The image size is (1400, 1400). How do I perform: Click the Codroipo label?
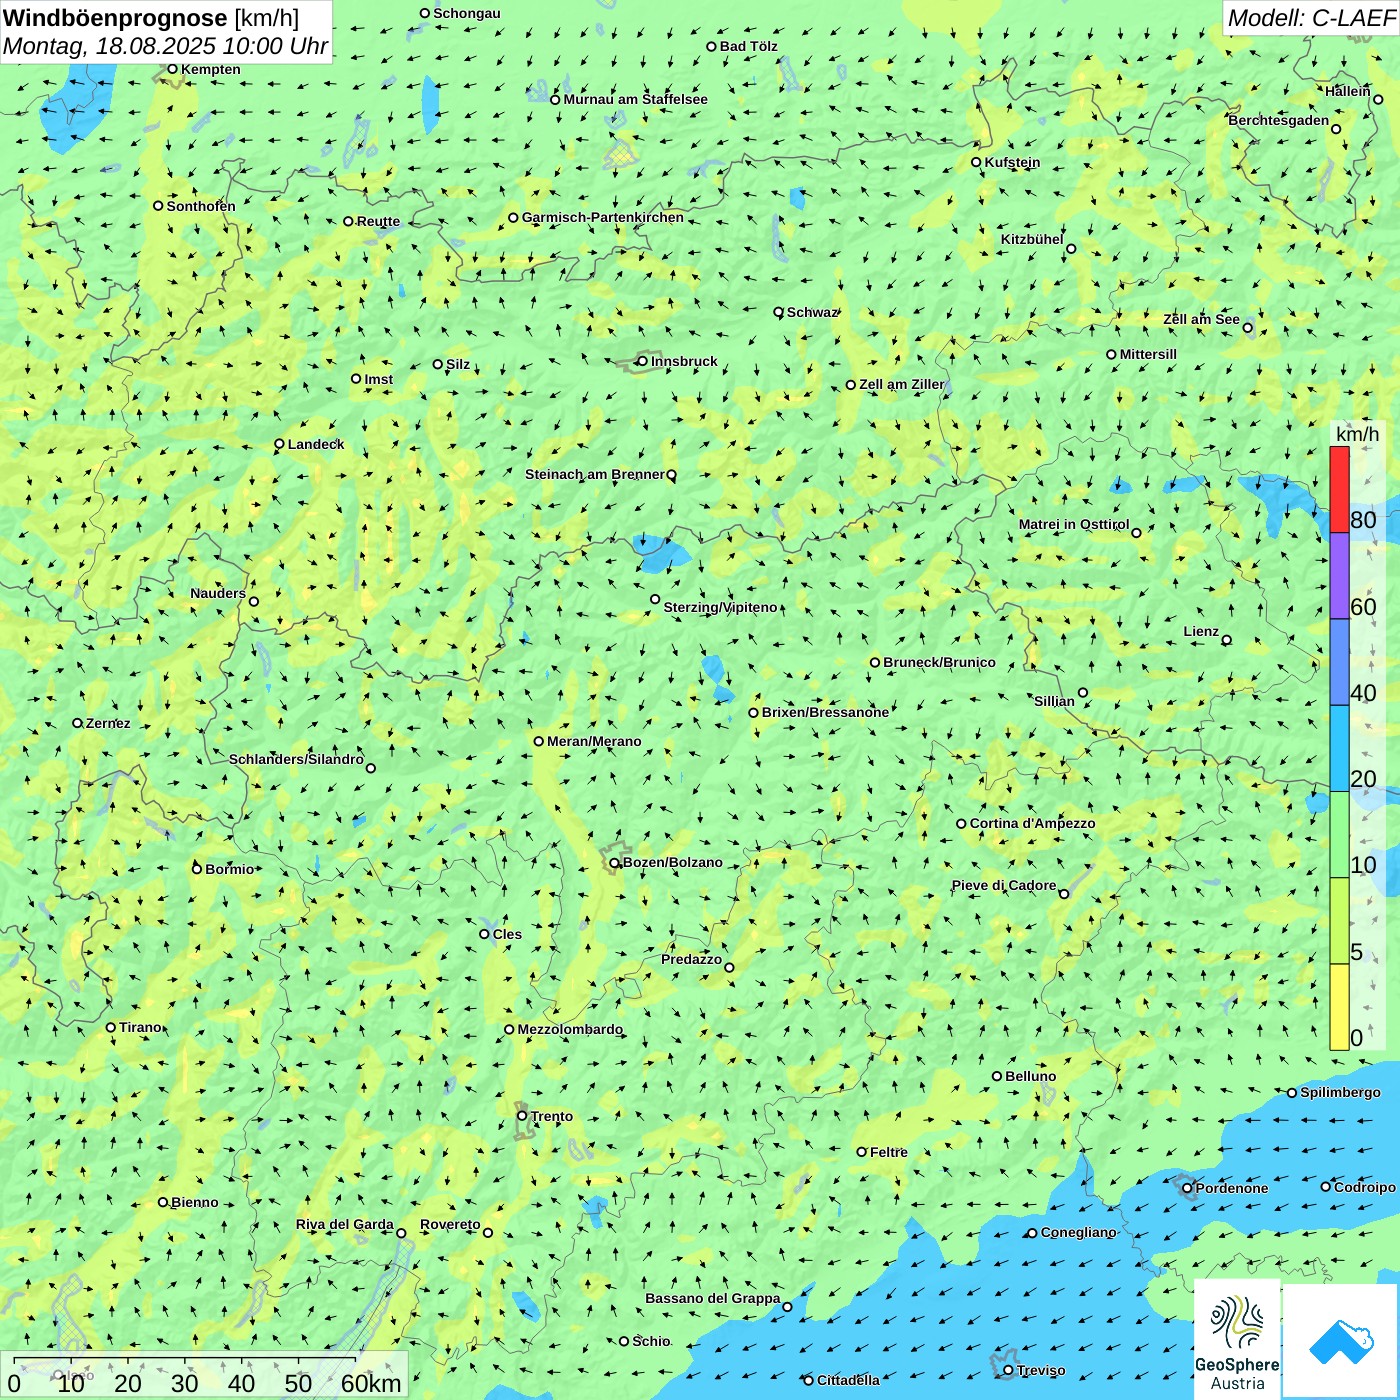click(x=1365, y=1187)
